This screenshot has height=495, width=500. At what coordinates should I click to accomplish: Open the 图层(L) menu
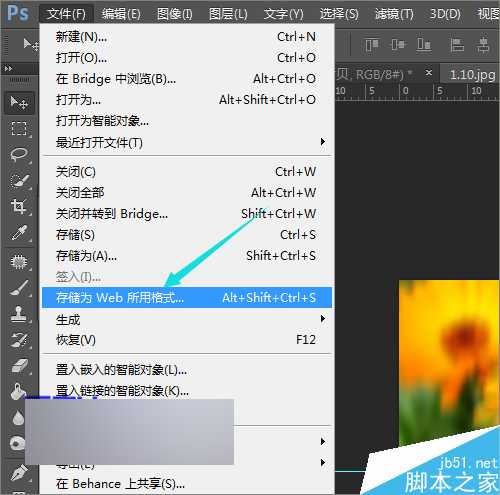228,14
